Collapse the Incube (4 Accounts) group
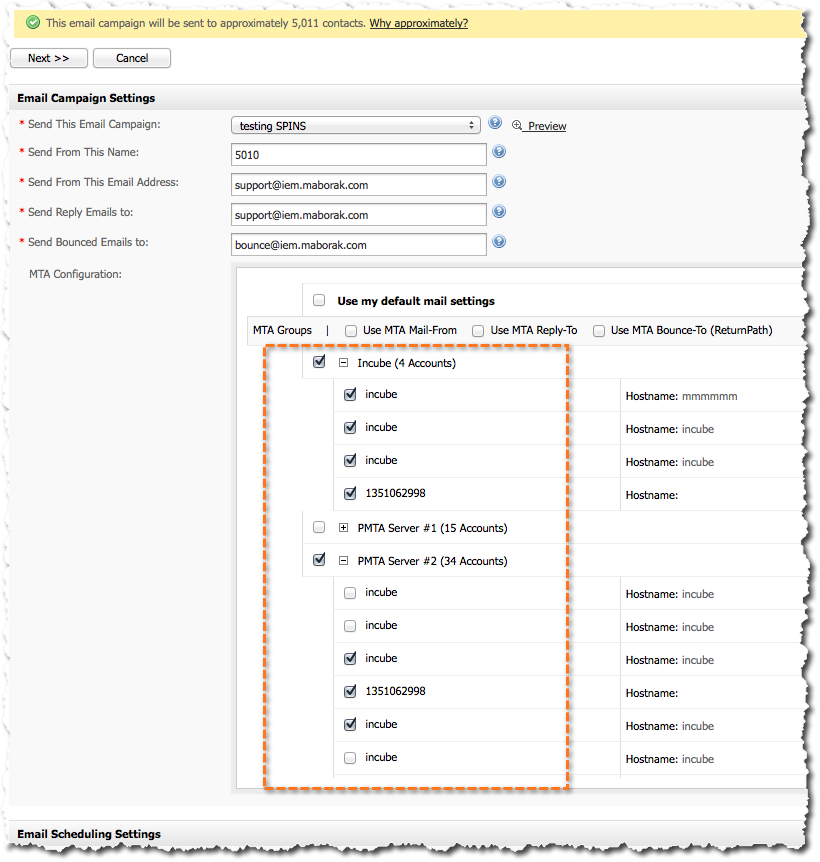The height and width of the screenshot is (862, 820). click(343, 363)
